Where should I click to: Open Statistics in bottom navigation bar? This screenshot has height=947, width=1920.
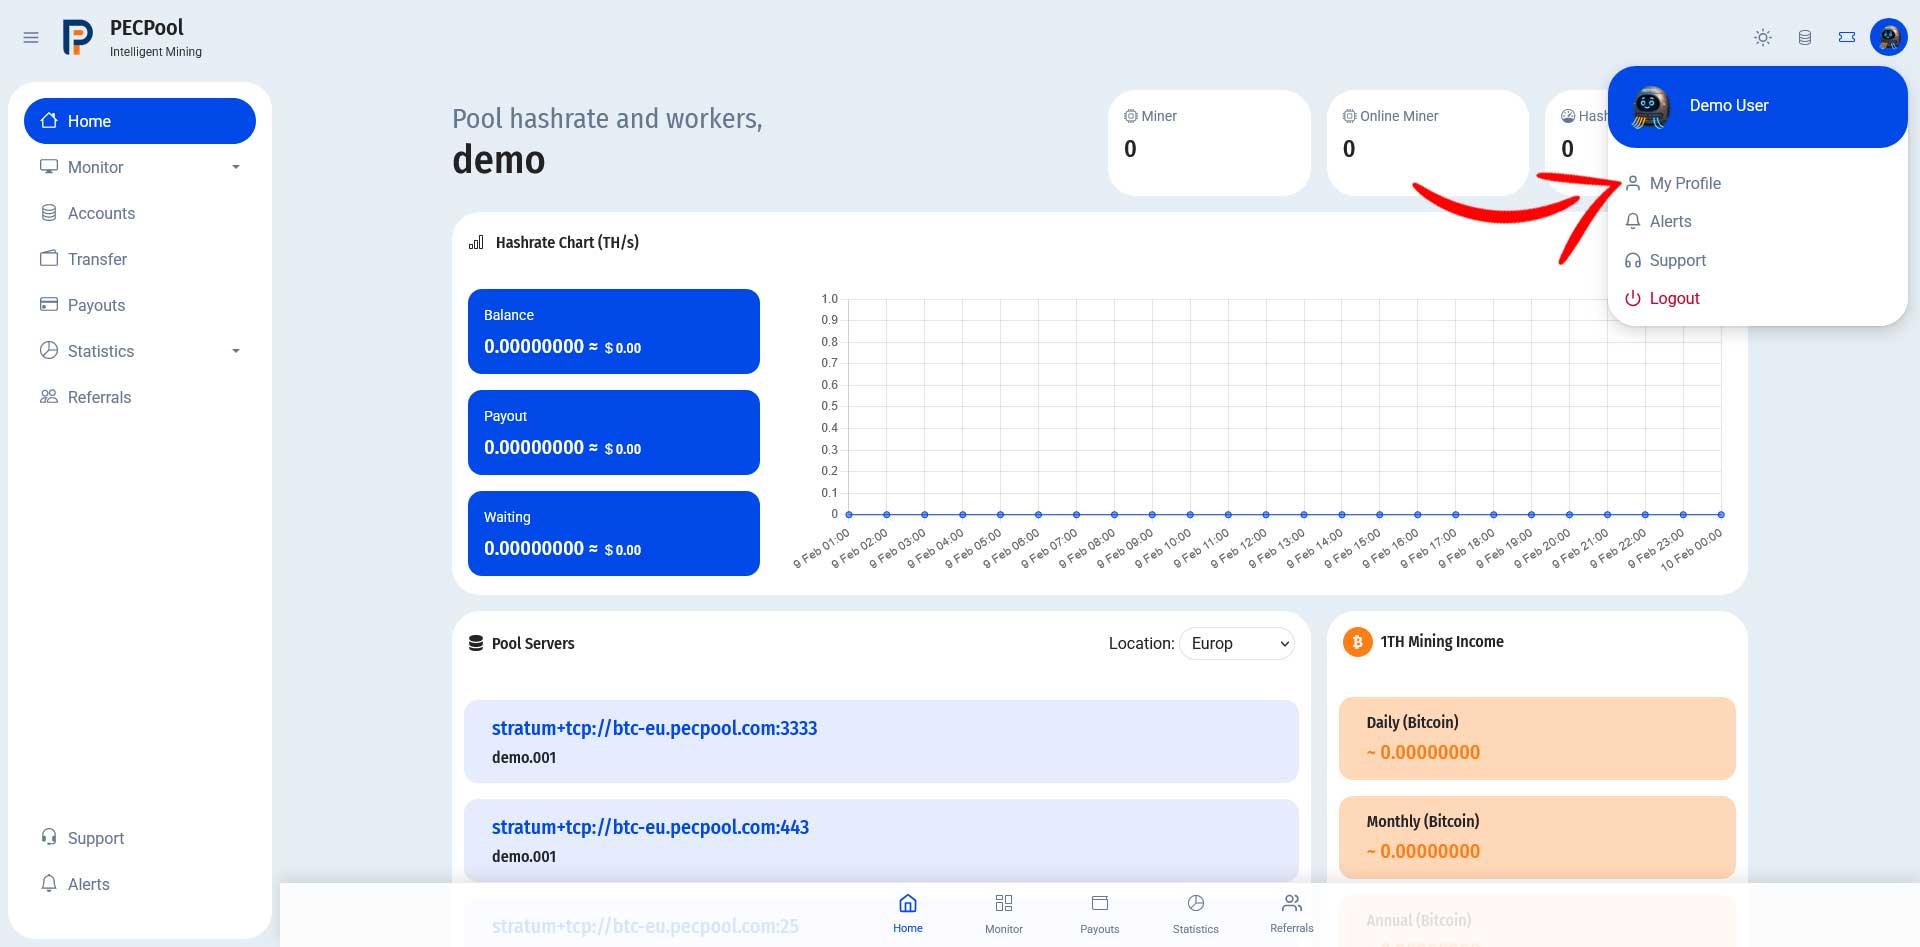[x=1196, y=914]
